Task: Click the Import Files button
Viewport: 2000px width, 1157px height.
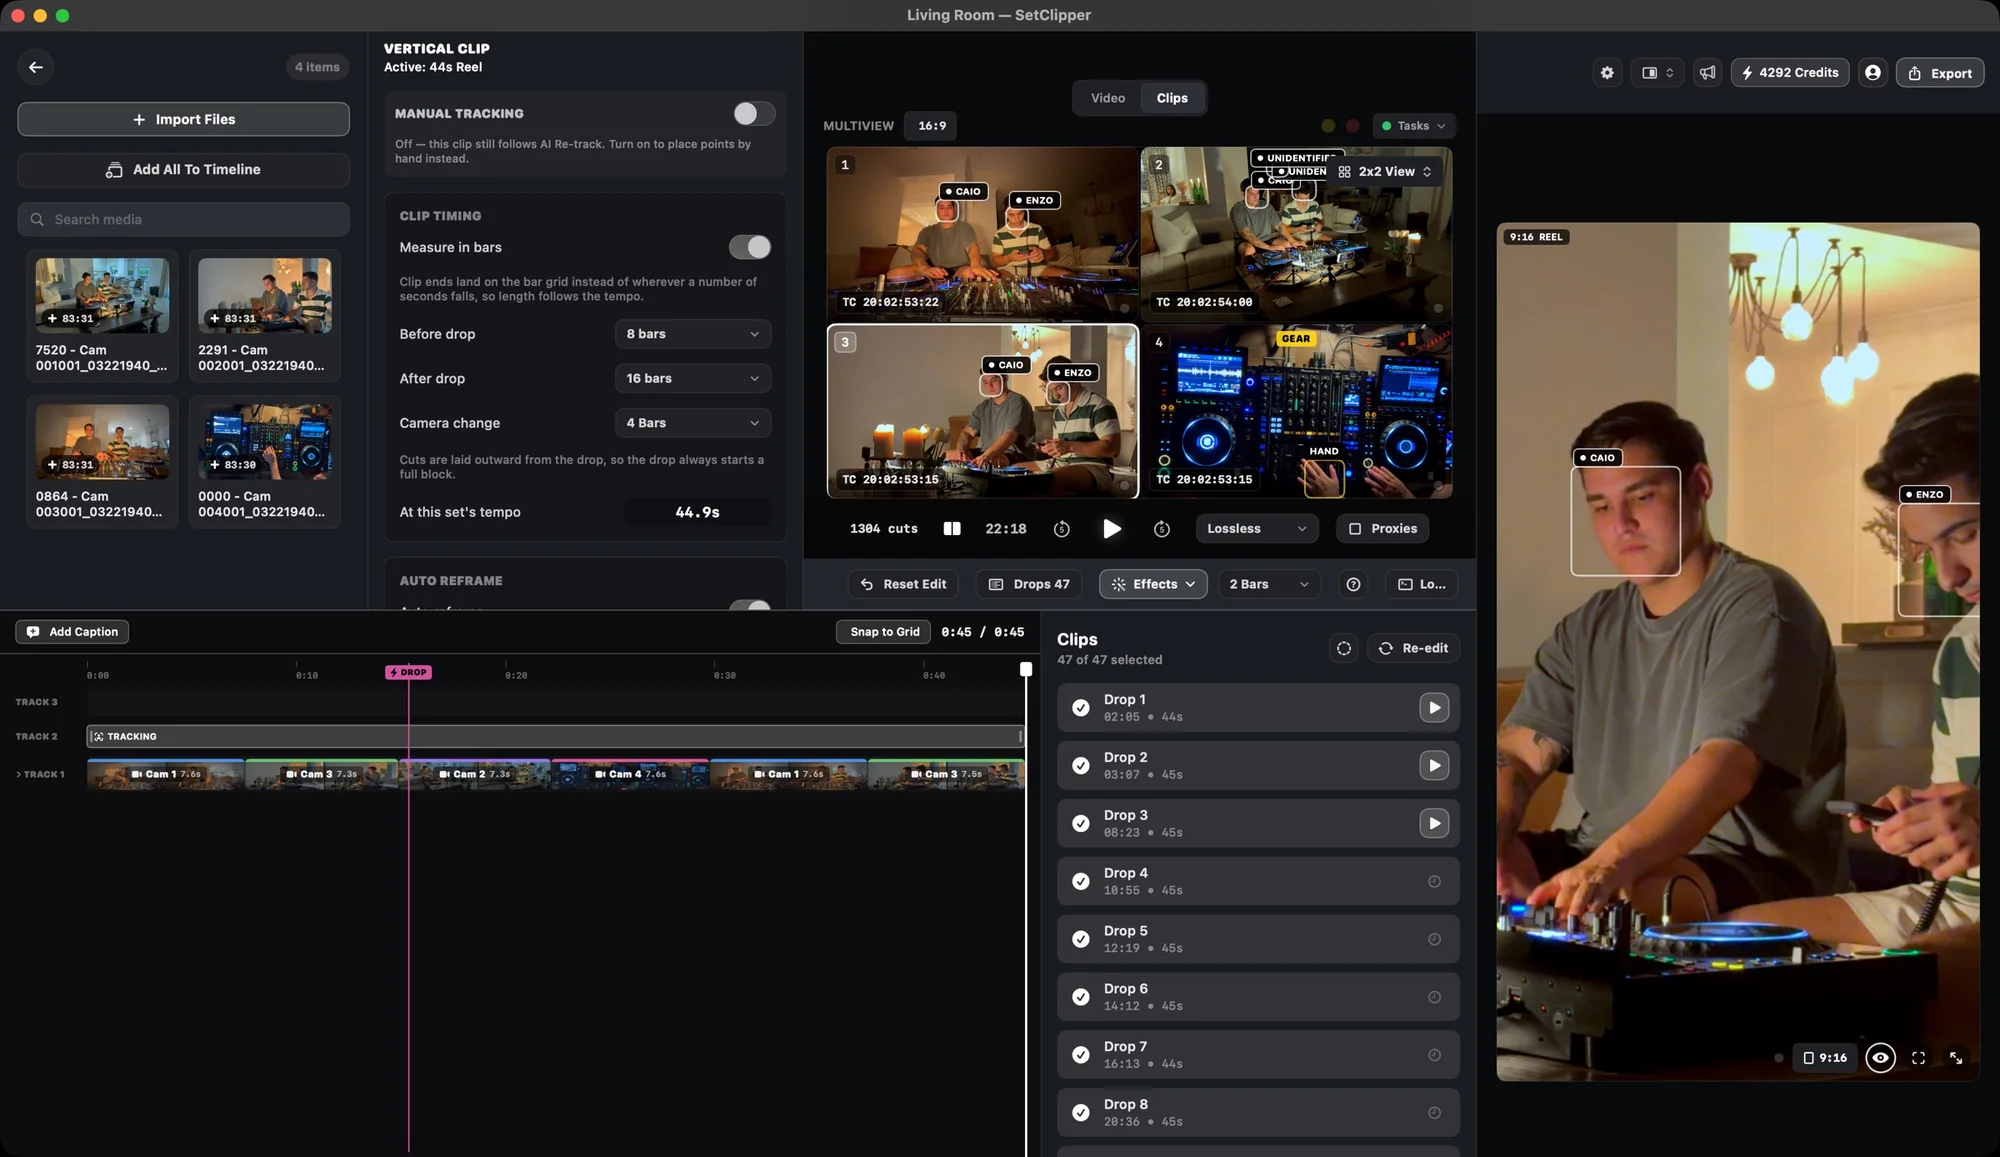Action: (183, 119)
